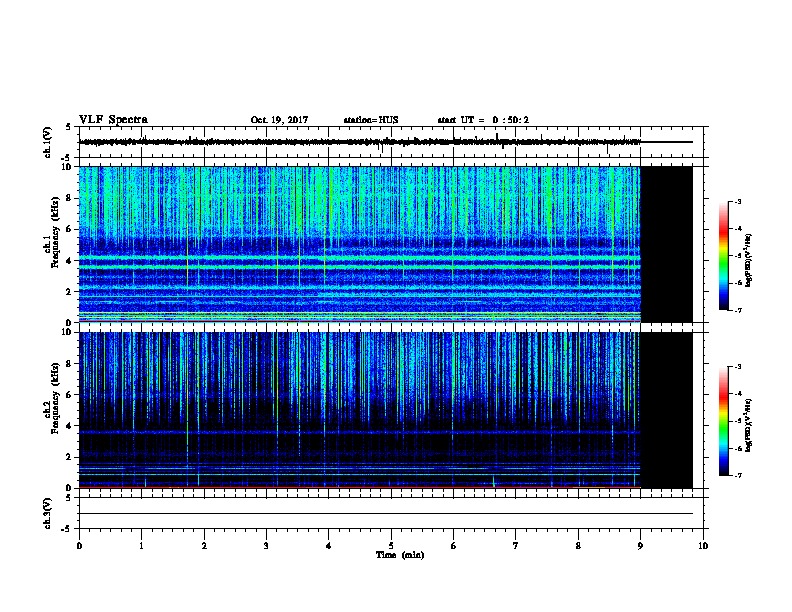Select the date text "Oct. 19, 2017"

pyautogui.click(x=279, y=120)
